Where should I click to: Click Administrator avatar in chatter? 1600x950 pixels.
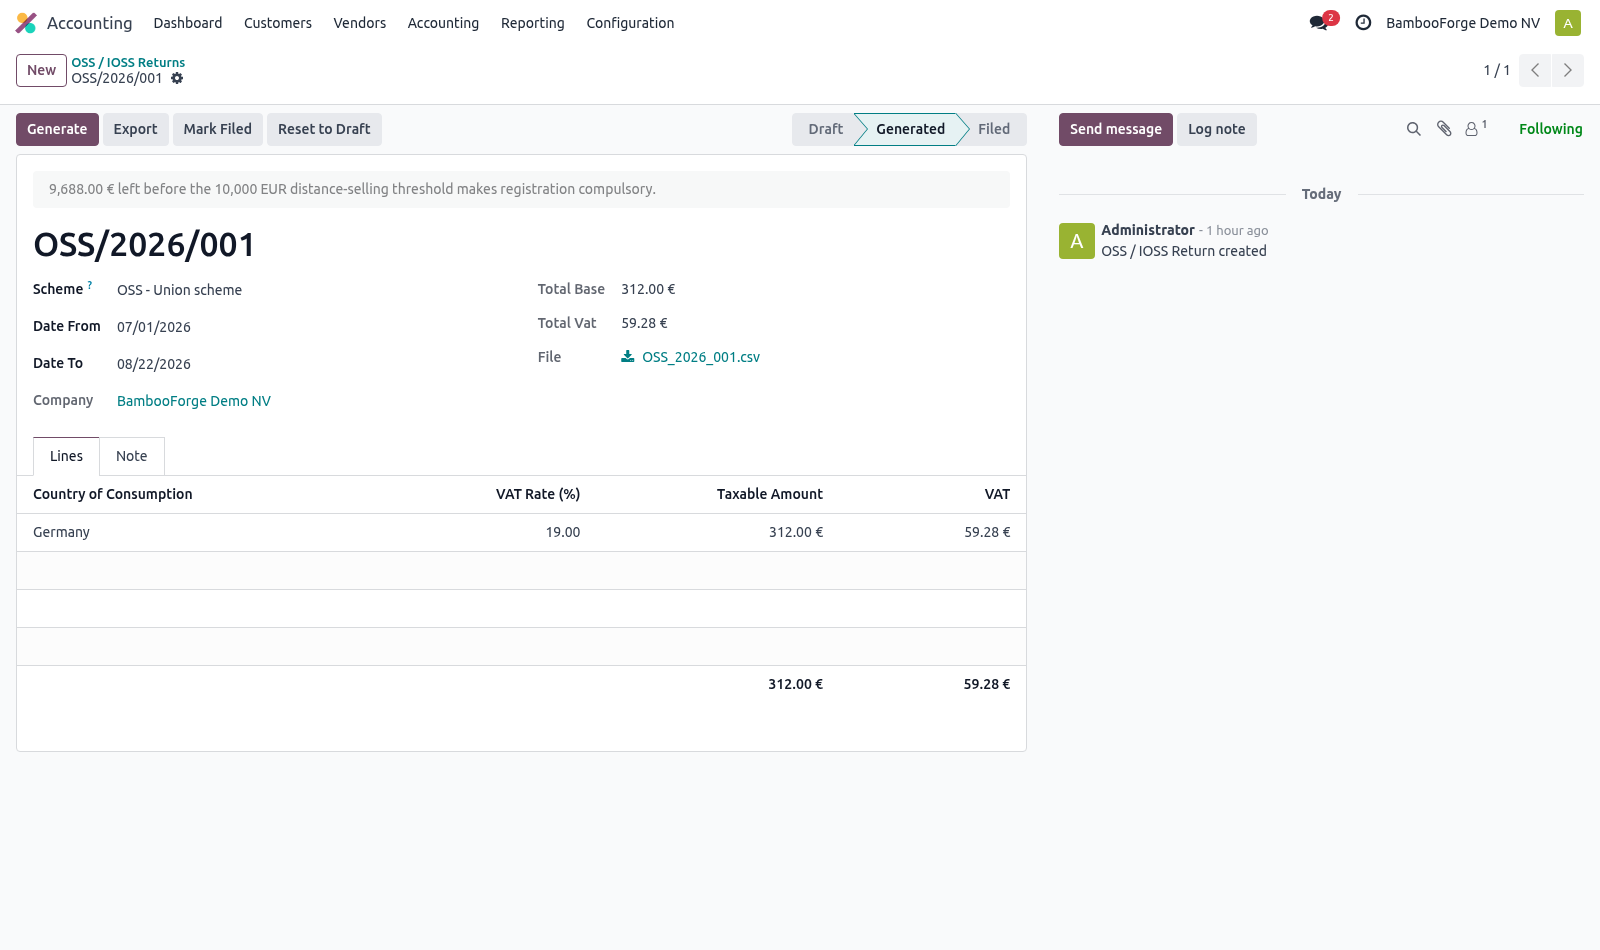[1077, 241]
